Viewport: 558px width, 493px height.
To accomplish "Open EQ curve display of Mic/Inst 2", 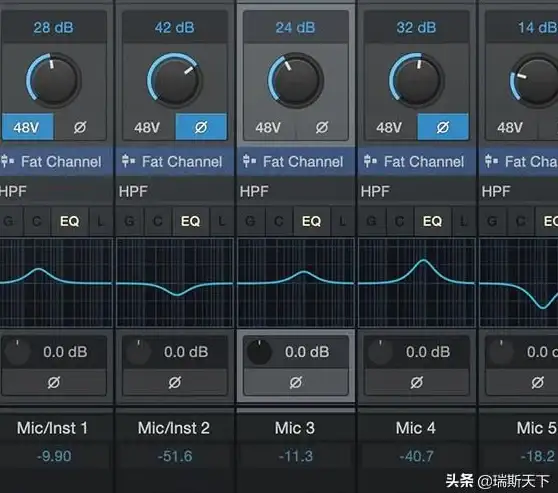I will point(175,283).
